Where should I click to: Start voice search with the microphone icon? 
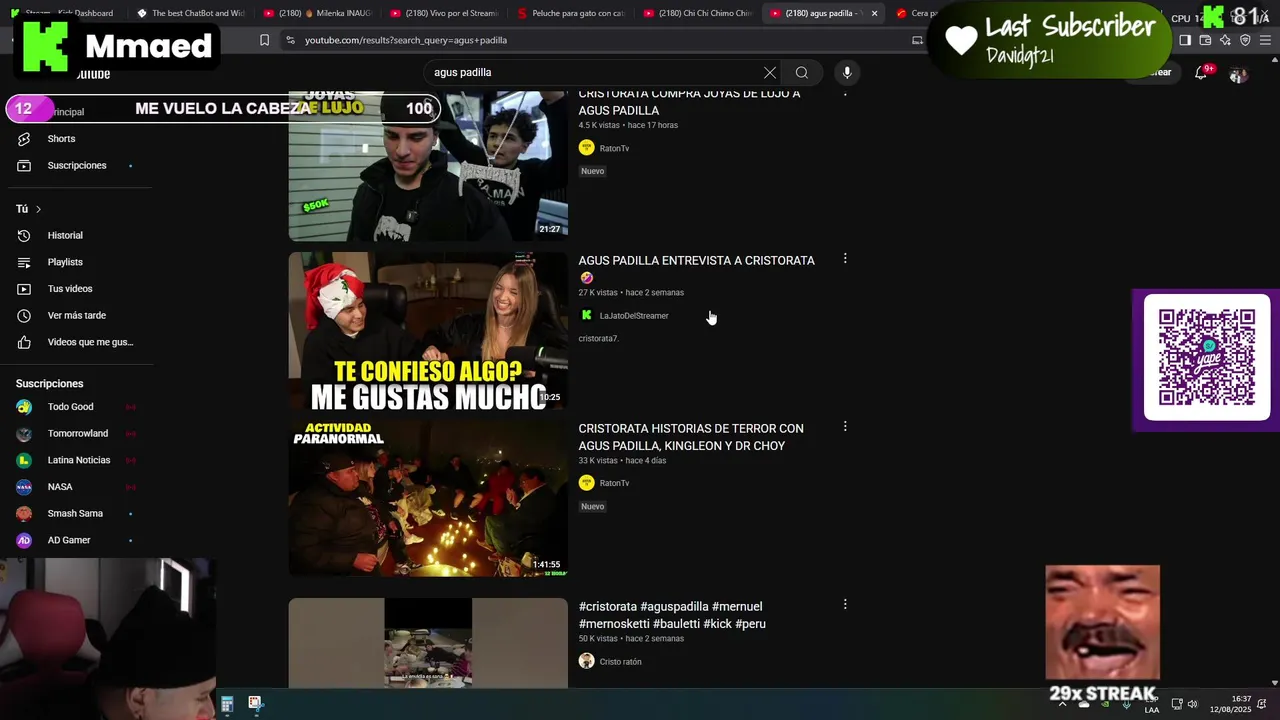click(847, 73)
